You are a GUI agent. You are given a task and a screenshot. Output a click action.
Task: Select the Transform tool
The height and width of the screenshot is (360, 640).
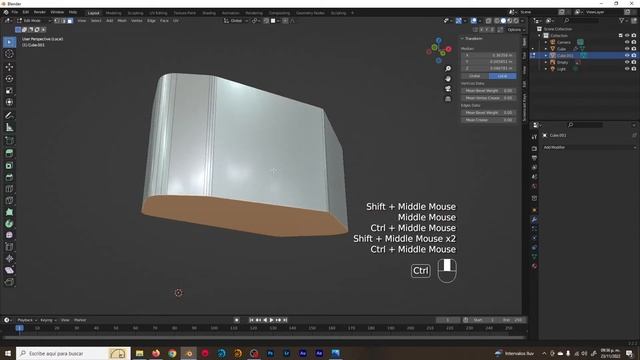click(9, 102)
